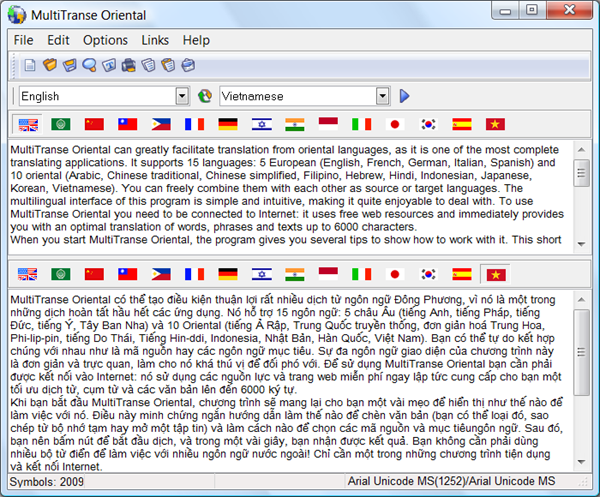Viewport: 600px width, 497px height.
Task: Select Indonesia flag as source language
Action: click(328, 124)
